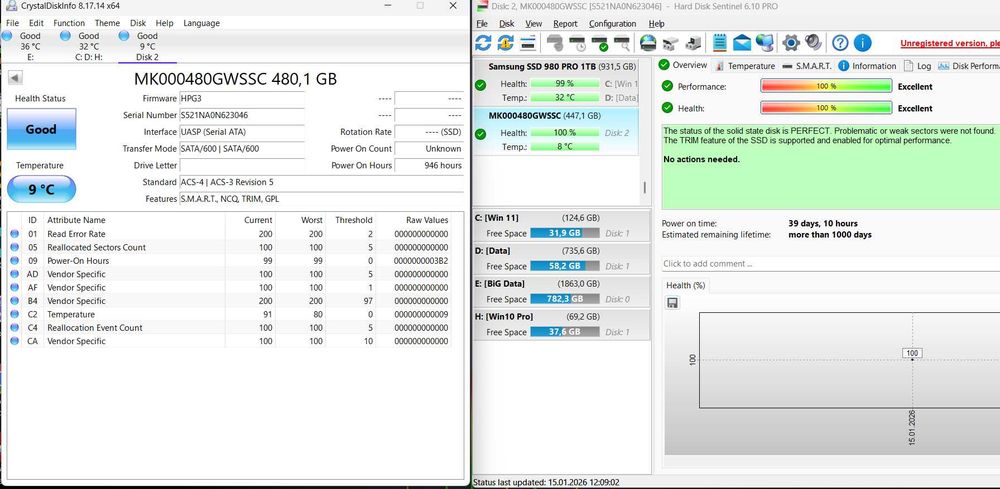The height and width of the screenshot is (489, 1000).
Task: Click the save icon above the health chart
Action: tap(672, 303)
